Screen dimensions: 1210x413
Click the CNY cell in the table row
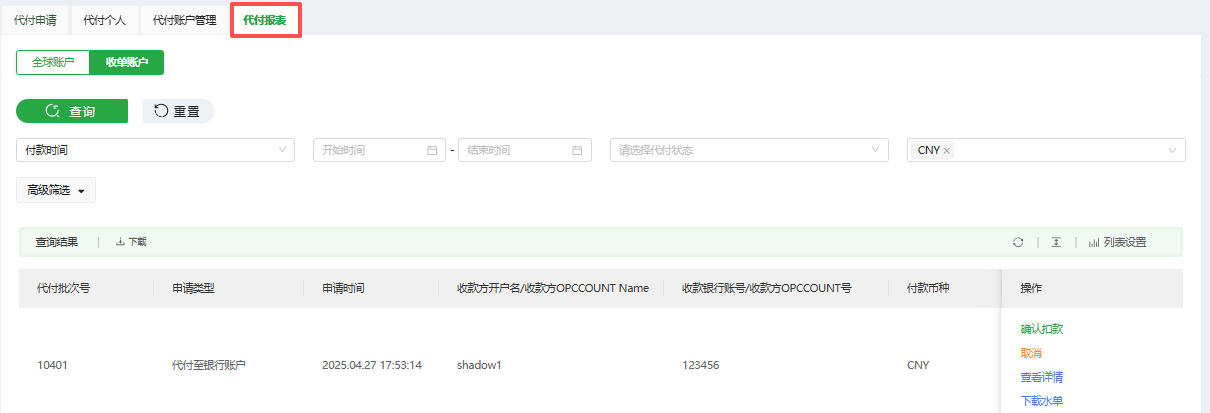click(918, 365)
